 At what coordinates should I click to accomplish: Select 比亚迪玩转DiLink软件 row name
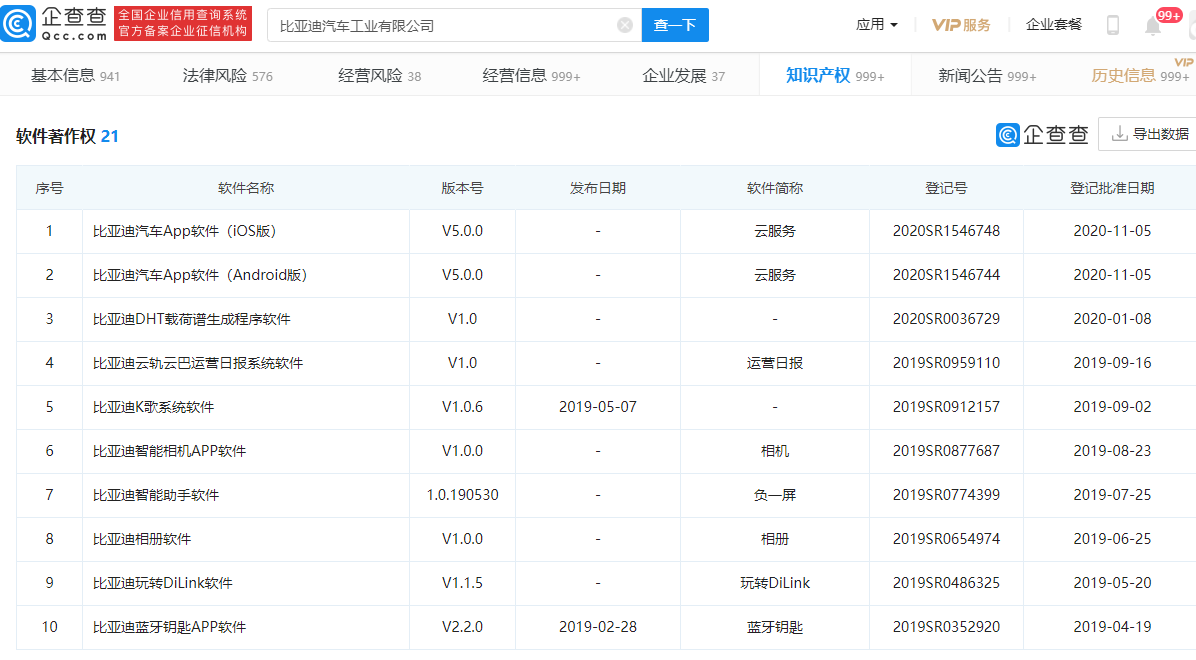coord(162,583)
